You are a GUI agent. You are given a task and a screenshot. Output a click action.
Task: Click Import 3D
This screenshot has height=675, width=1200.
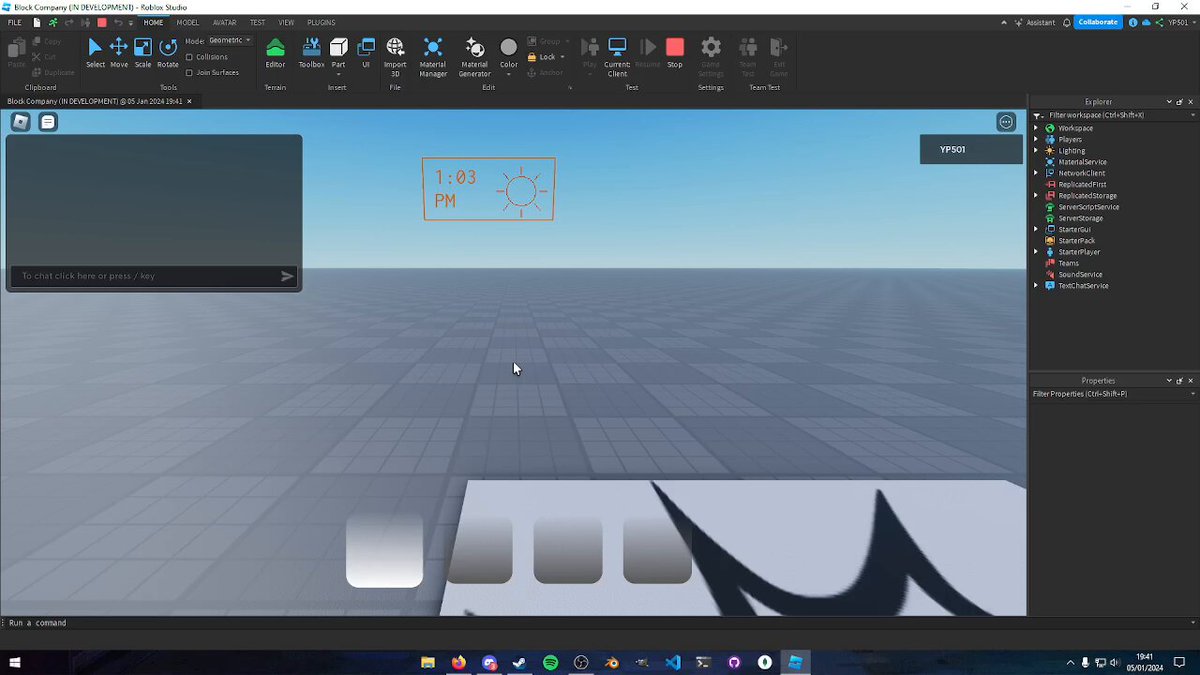[x=395, y=57]
